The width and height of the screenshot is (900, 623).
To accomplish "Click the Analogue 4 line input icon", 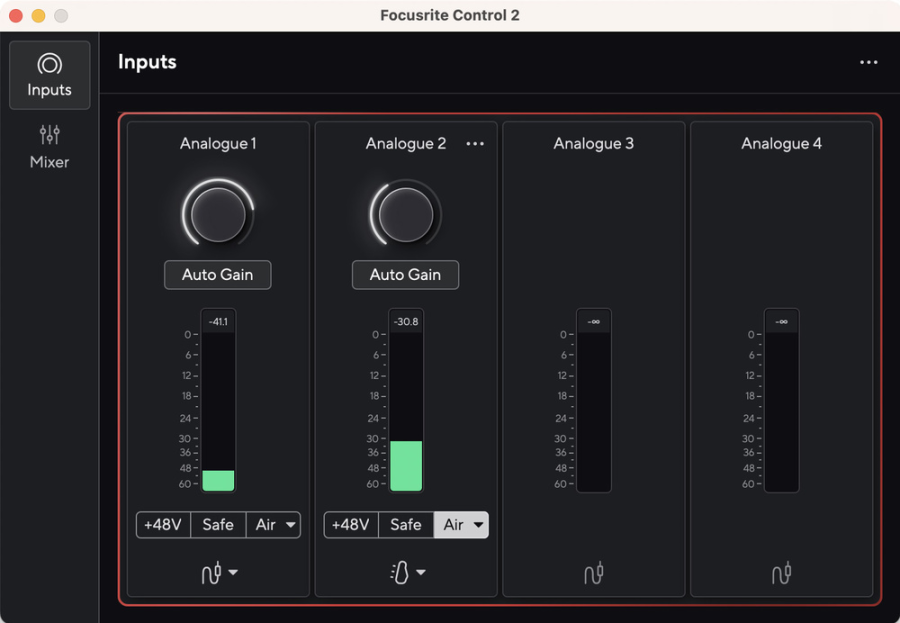I will tap(781, 572).
